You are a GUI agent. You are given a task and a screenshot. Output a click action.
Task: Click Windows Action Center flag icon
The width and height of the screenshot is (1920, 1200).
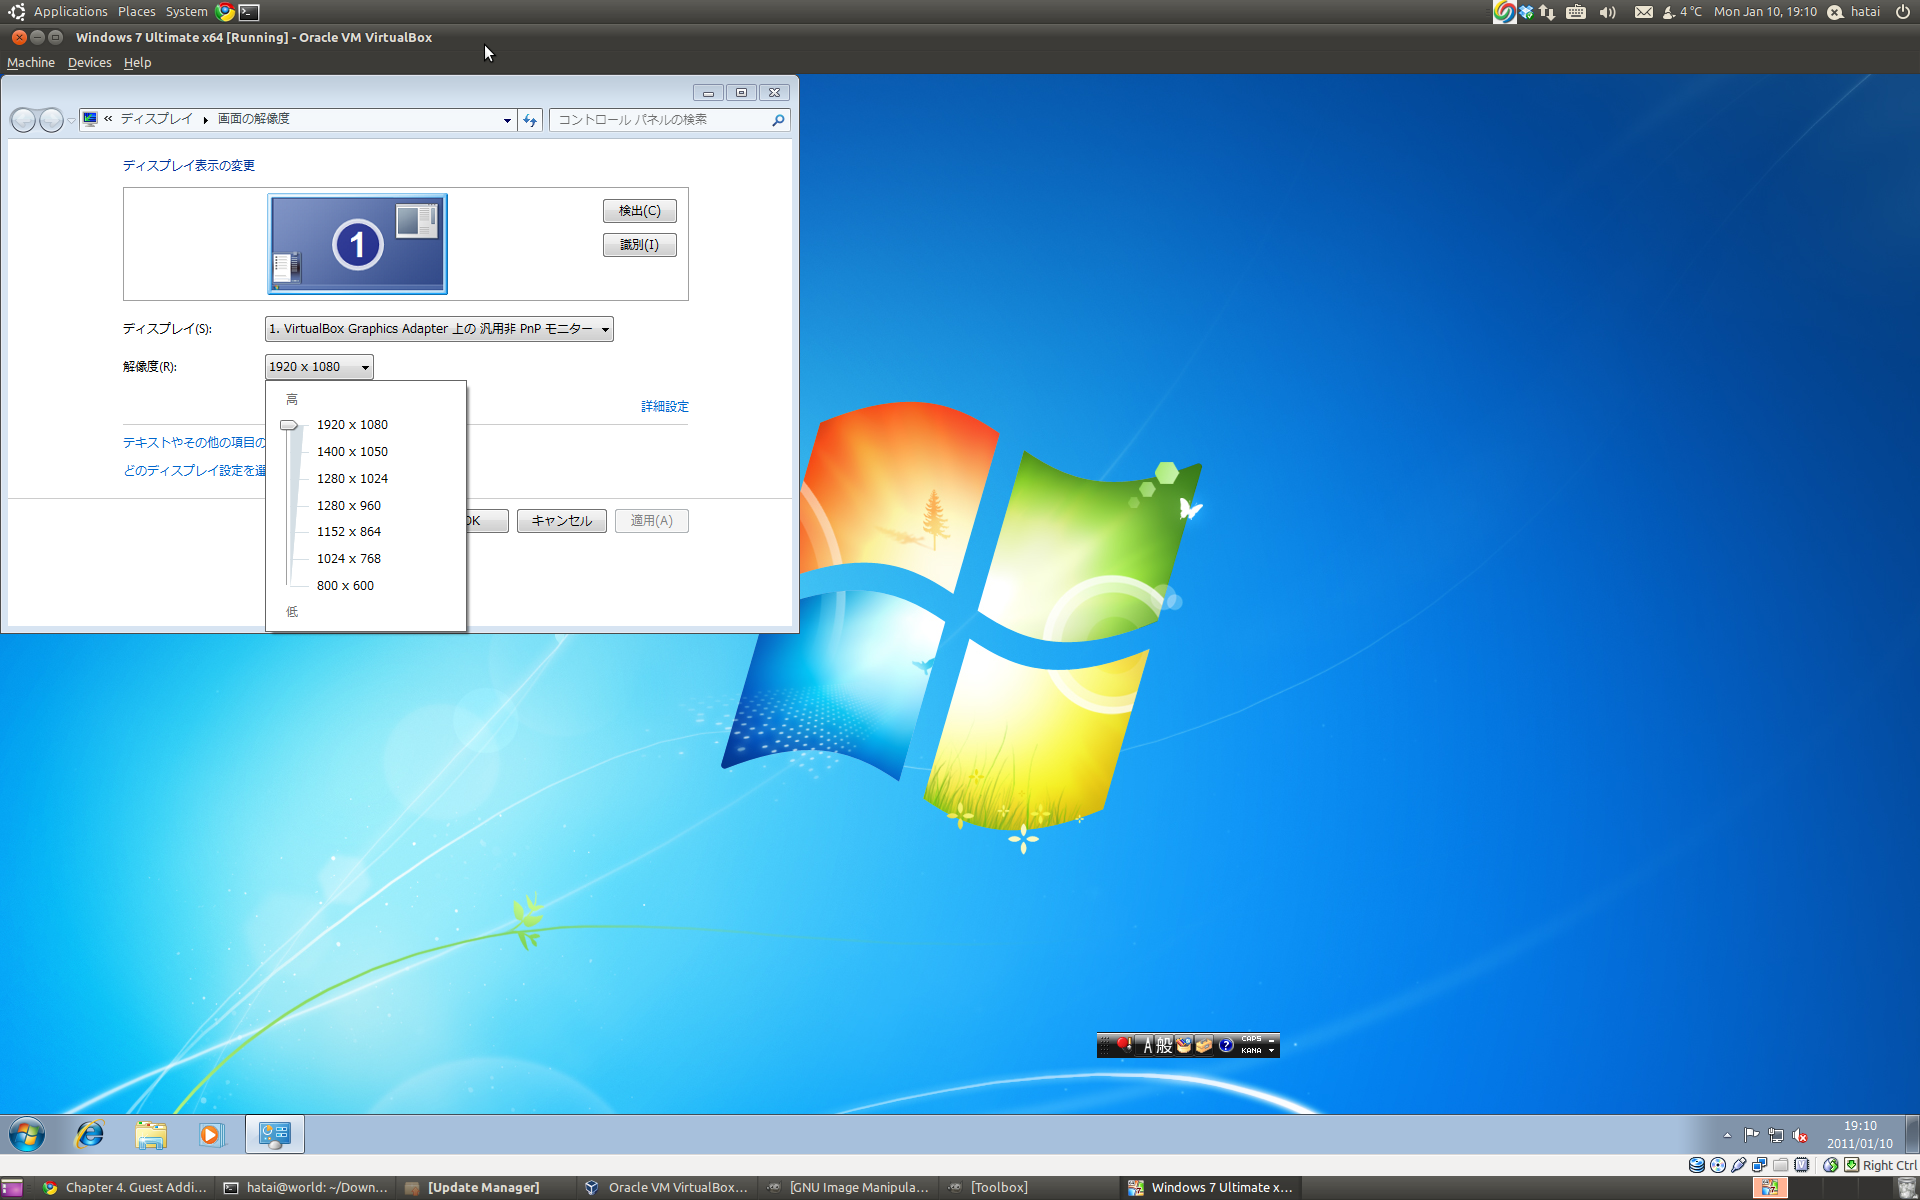point(1751,1135)
